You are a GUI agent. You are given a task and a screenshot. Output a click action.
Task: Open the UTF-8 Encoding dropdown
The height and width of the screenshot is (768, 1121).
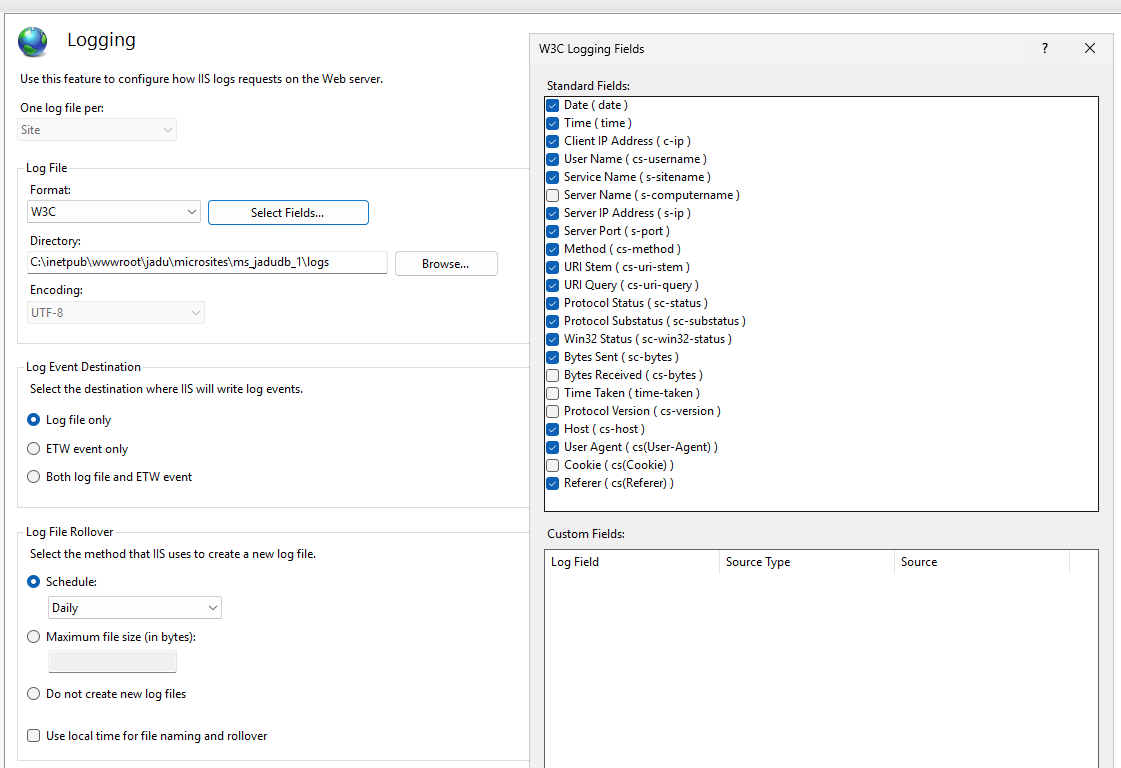coord(116,312)
